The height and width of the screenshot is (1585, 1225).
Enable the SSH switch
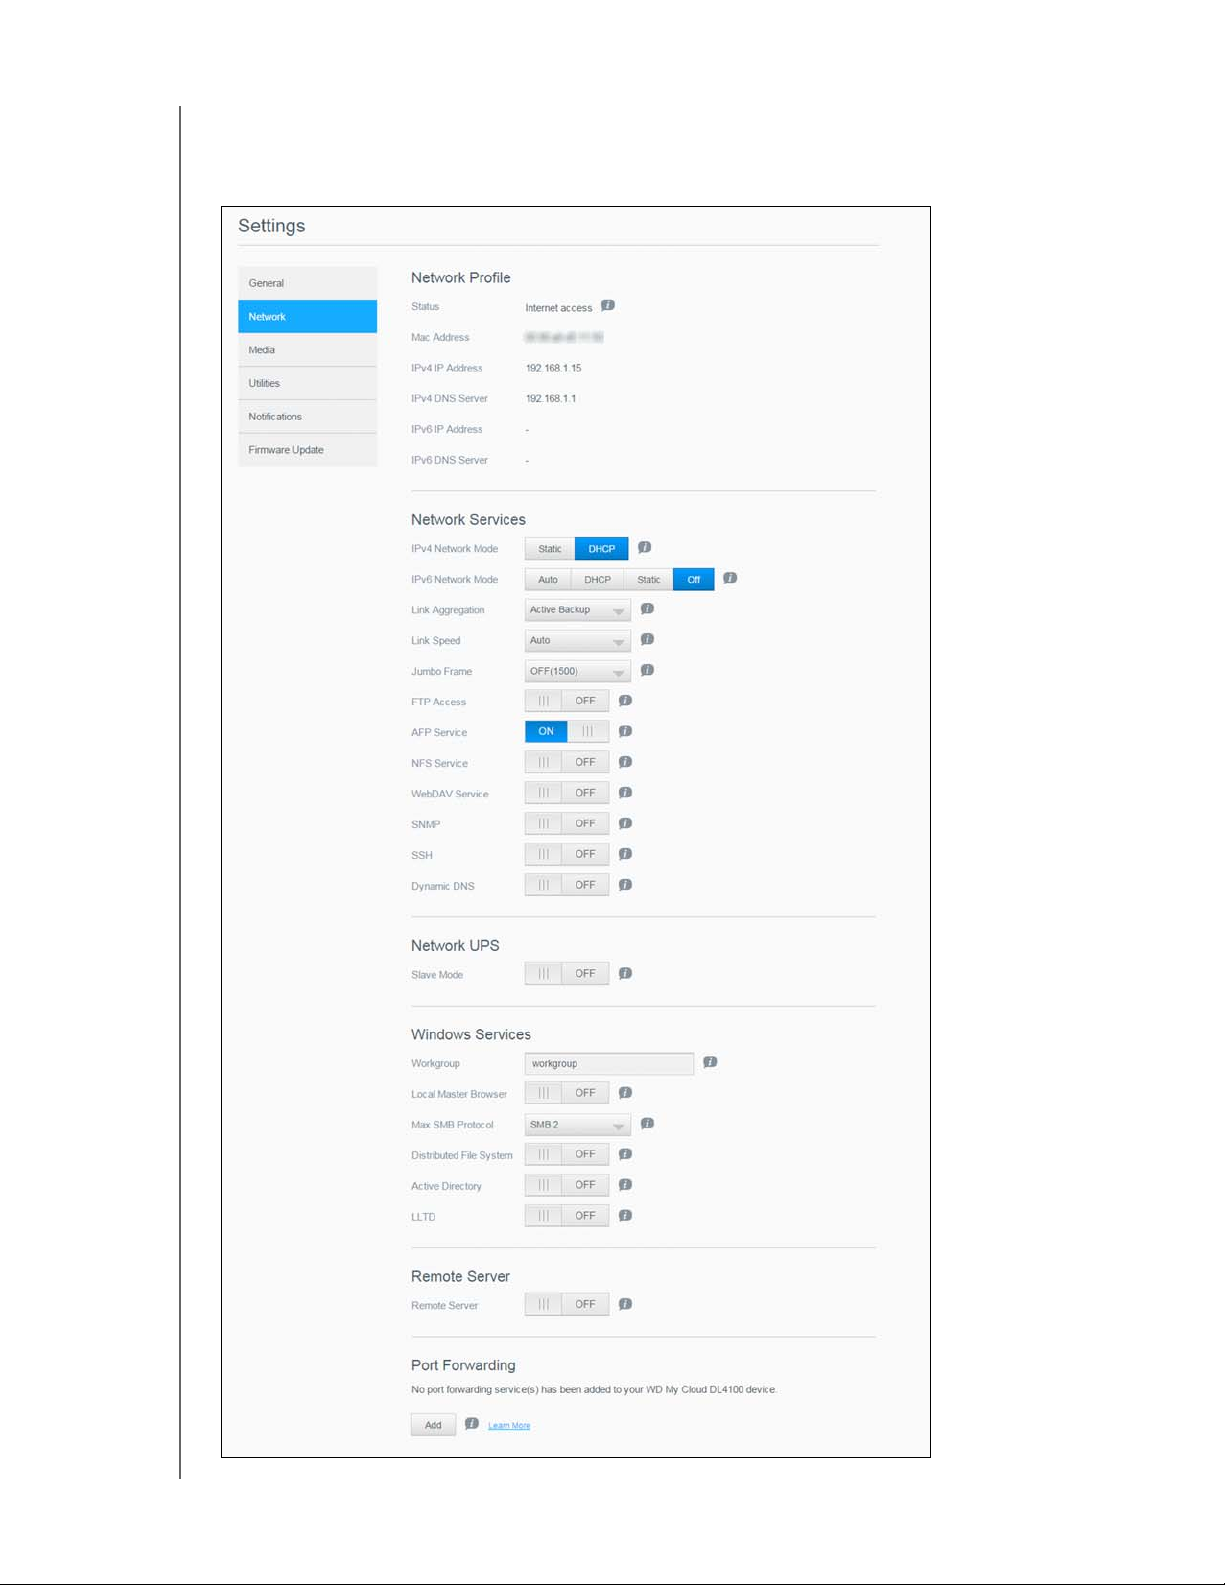(x=567, y=854)
